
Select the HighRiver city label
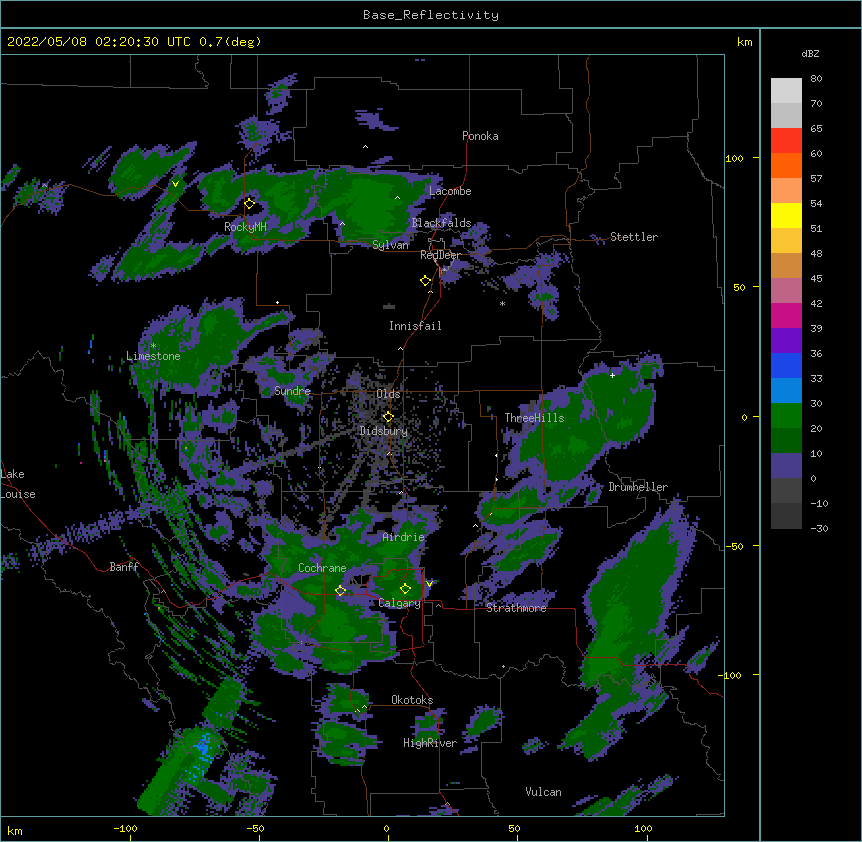pyautogui.click(x=430, y=743)
